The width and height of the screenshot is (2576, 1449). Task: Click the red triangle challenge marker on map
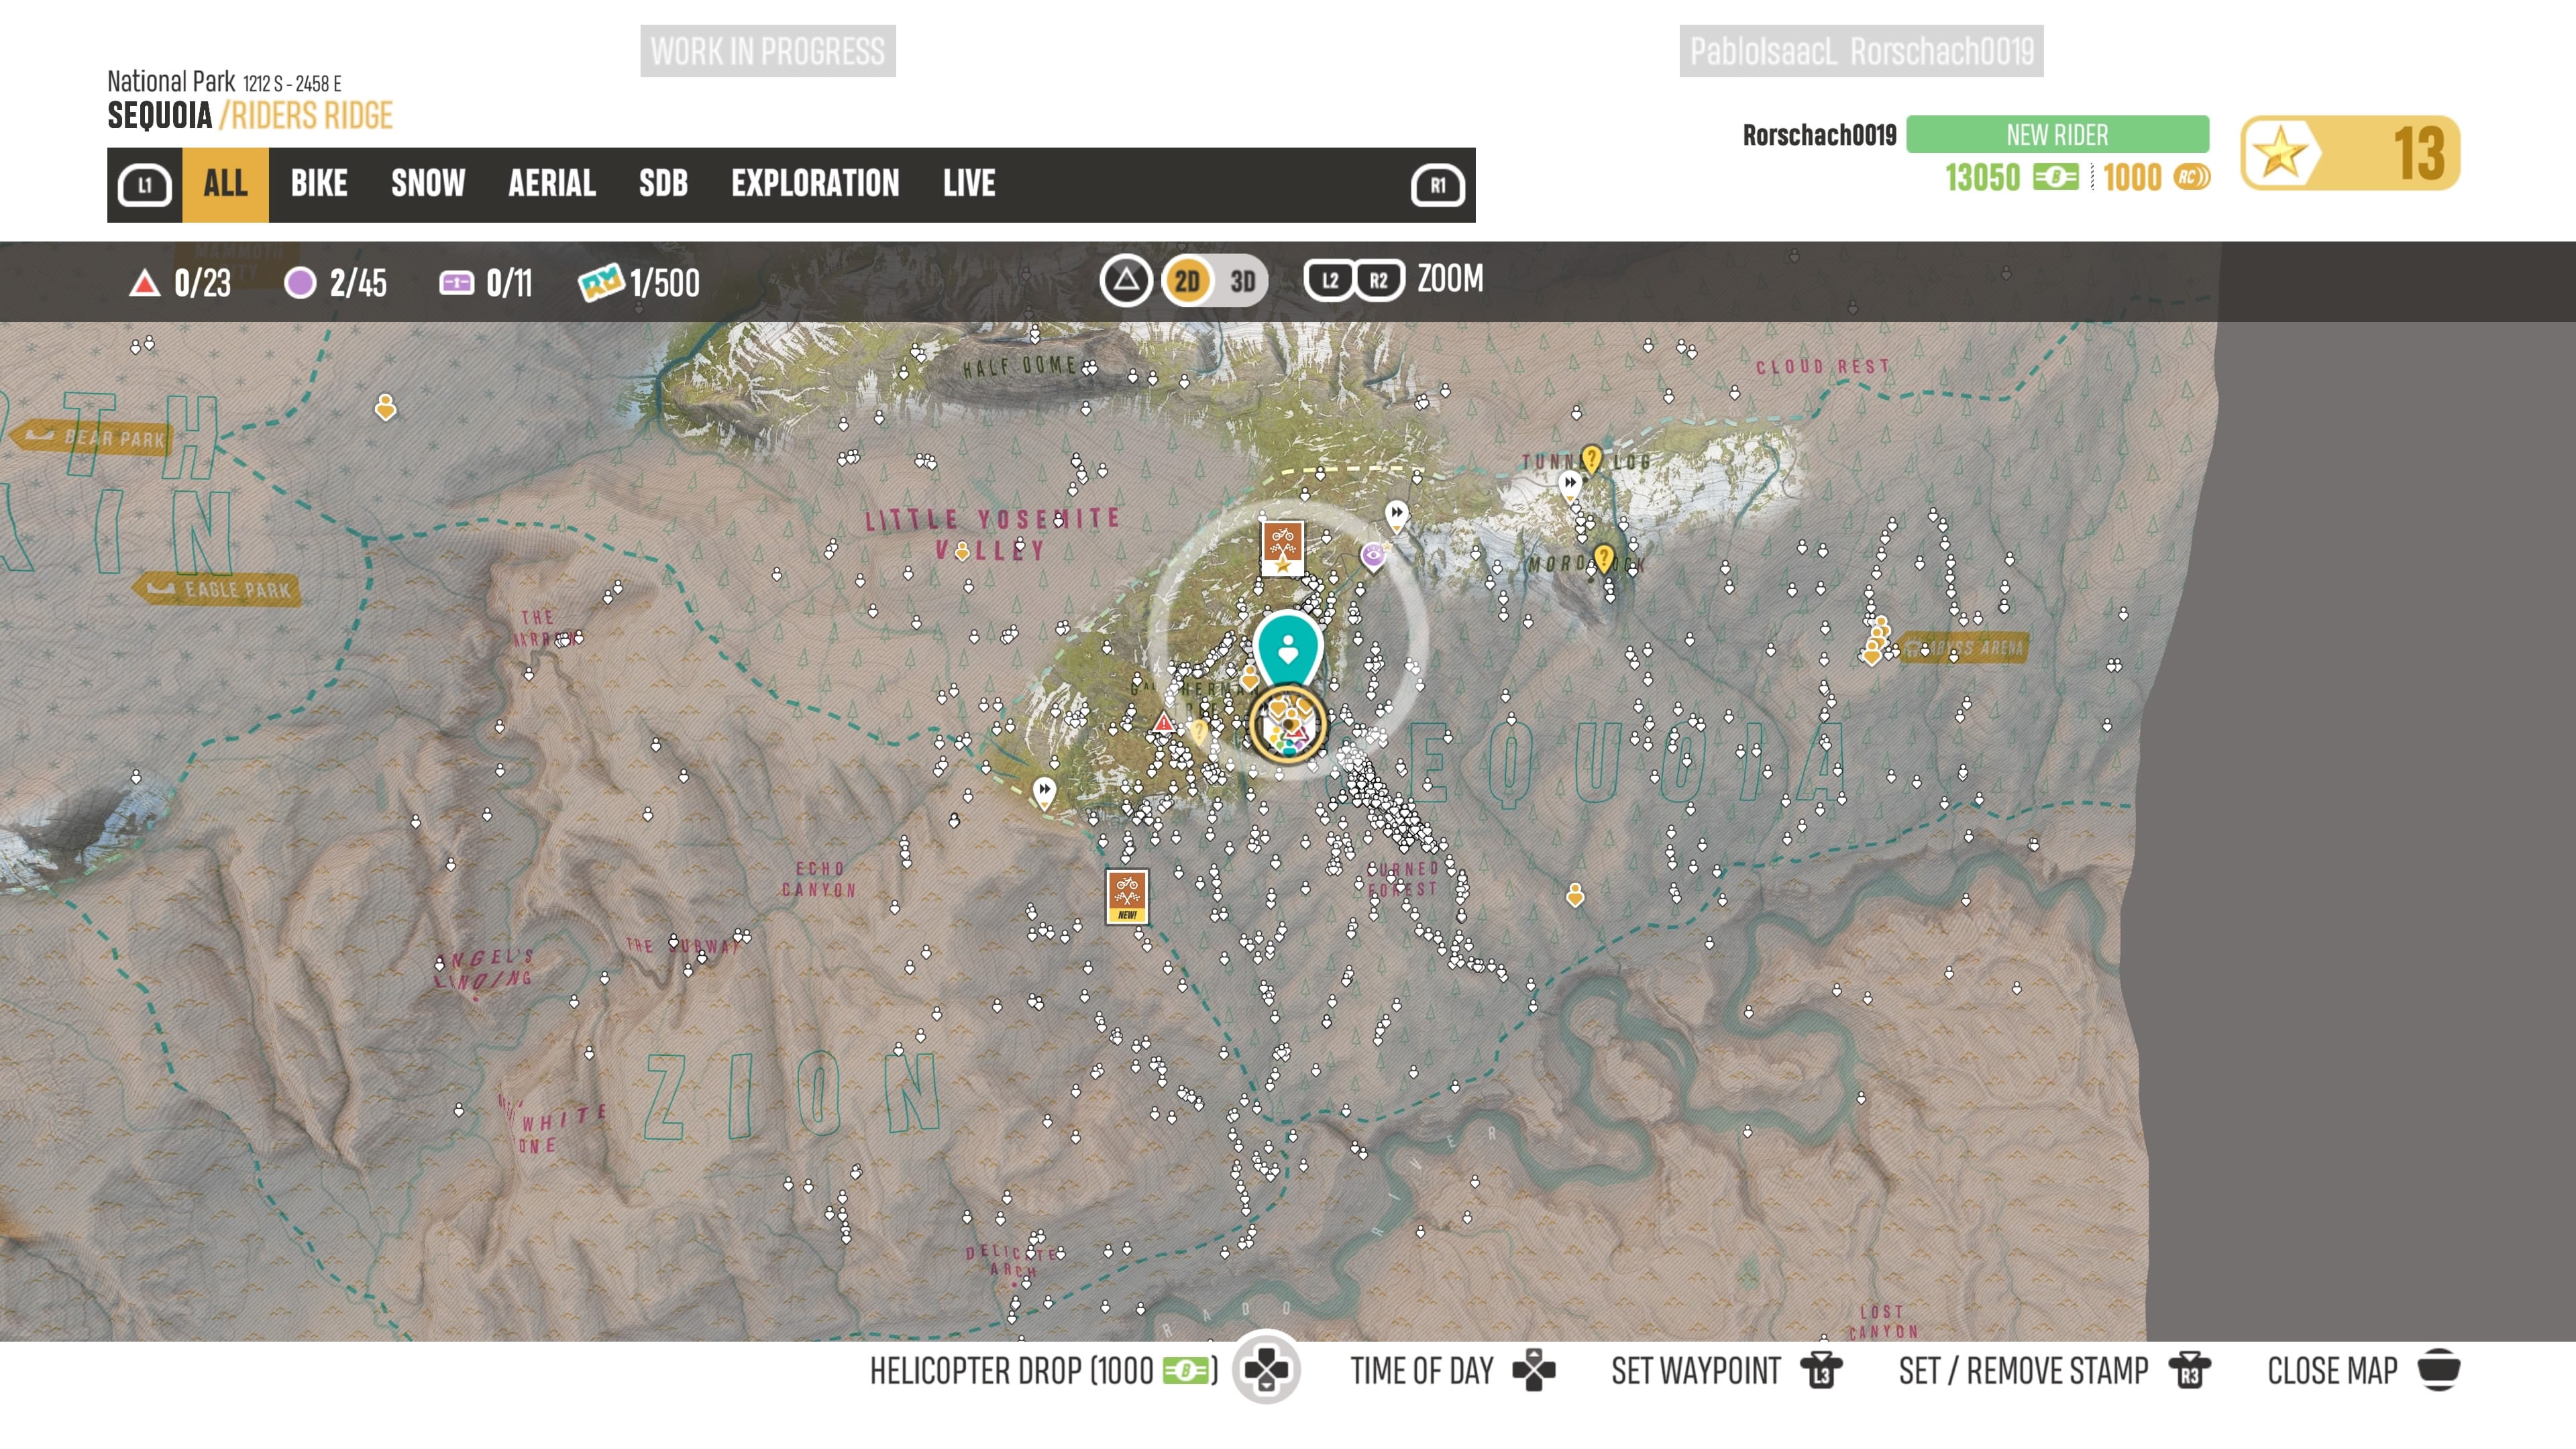coord(1163,722)
